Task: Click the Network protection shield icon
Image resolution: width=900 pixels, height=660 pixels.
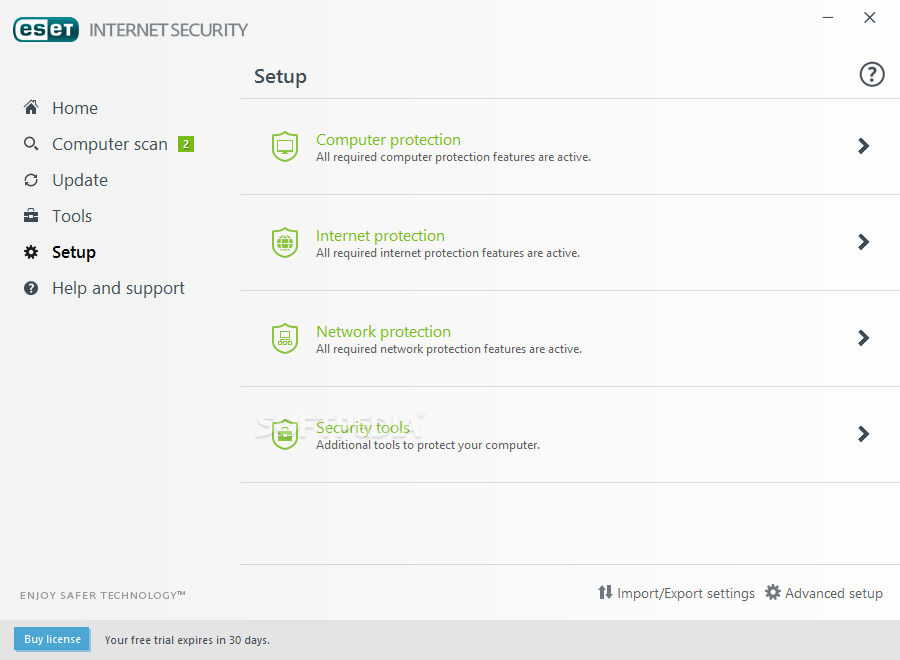Action: [285, 338]
